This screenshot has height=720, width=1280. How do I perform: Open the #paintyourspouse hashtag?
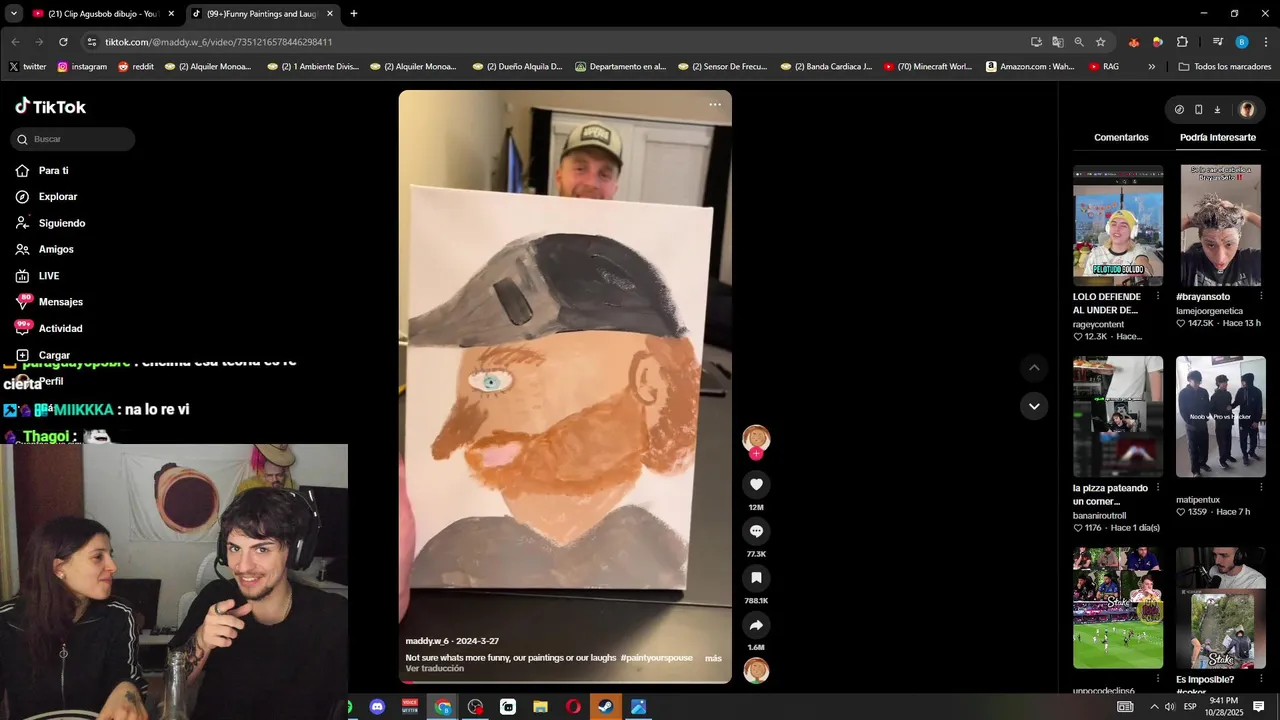656,658
